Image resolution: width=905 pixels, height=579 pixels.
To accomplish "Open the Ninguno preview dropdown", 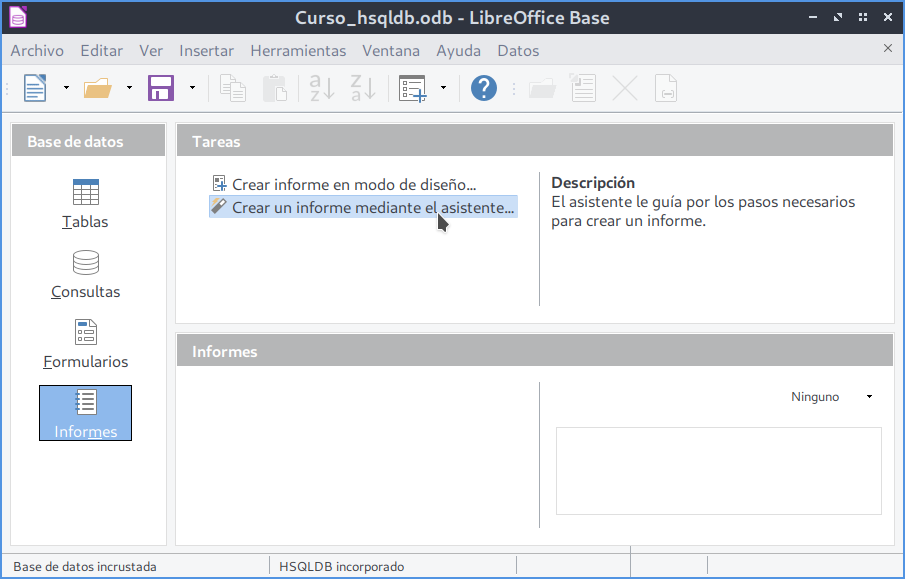I will coord(832,397).
